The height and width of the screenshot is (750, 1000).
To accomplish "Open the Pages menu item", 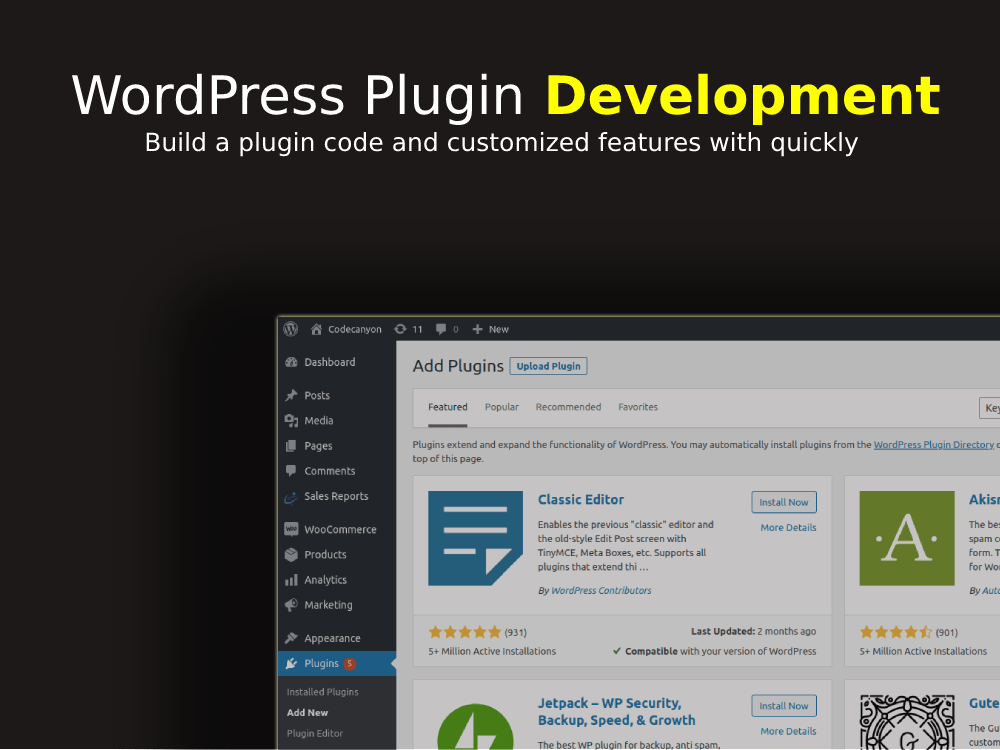I will [x=318, y=446].
